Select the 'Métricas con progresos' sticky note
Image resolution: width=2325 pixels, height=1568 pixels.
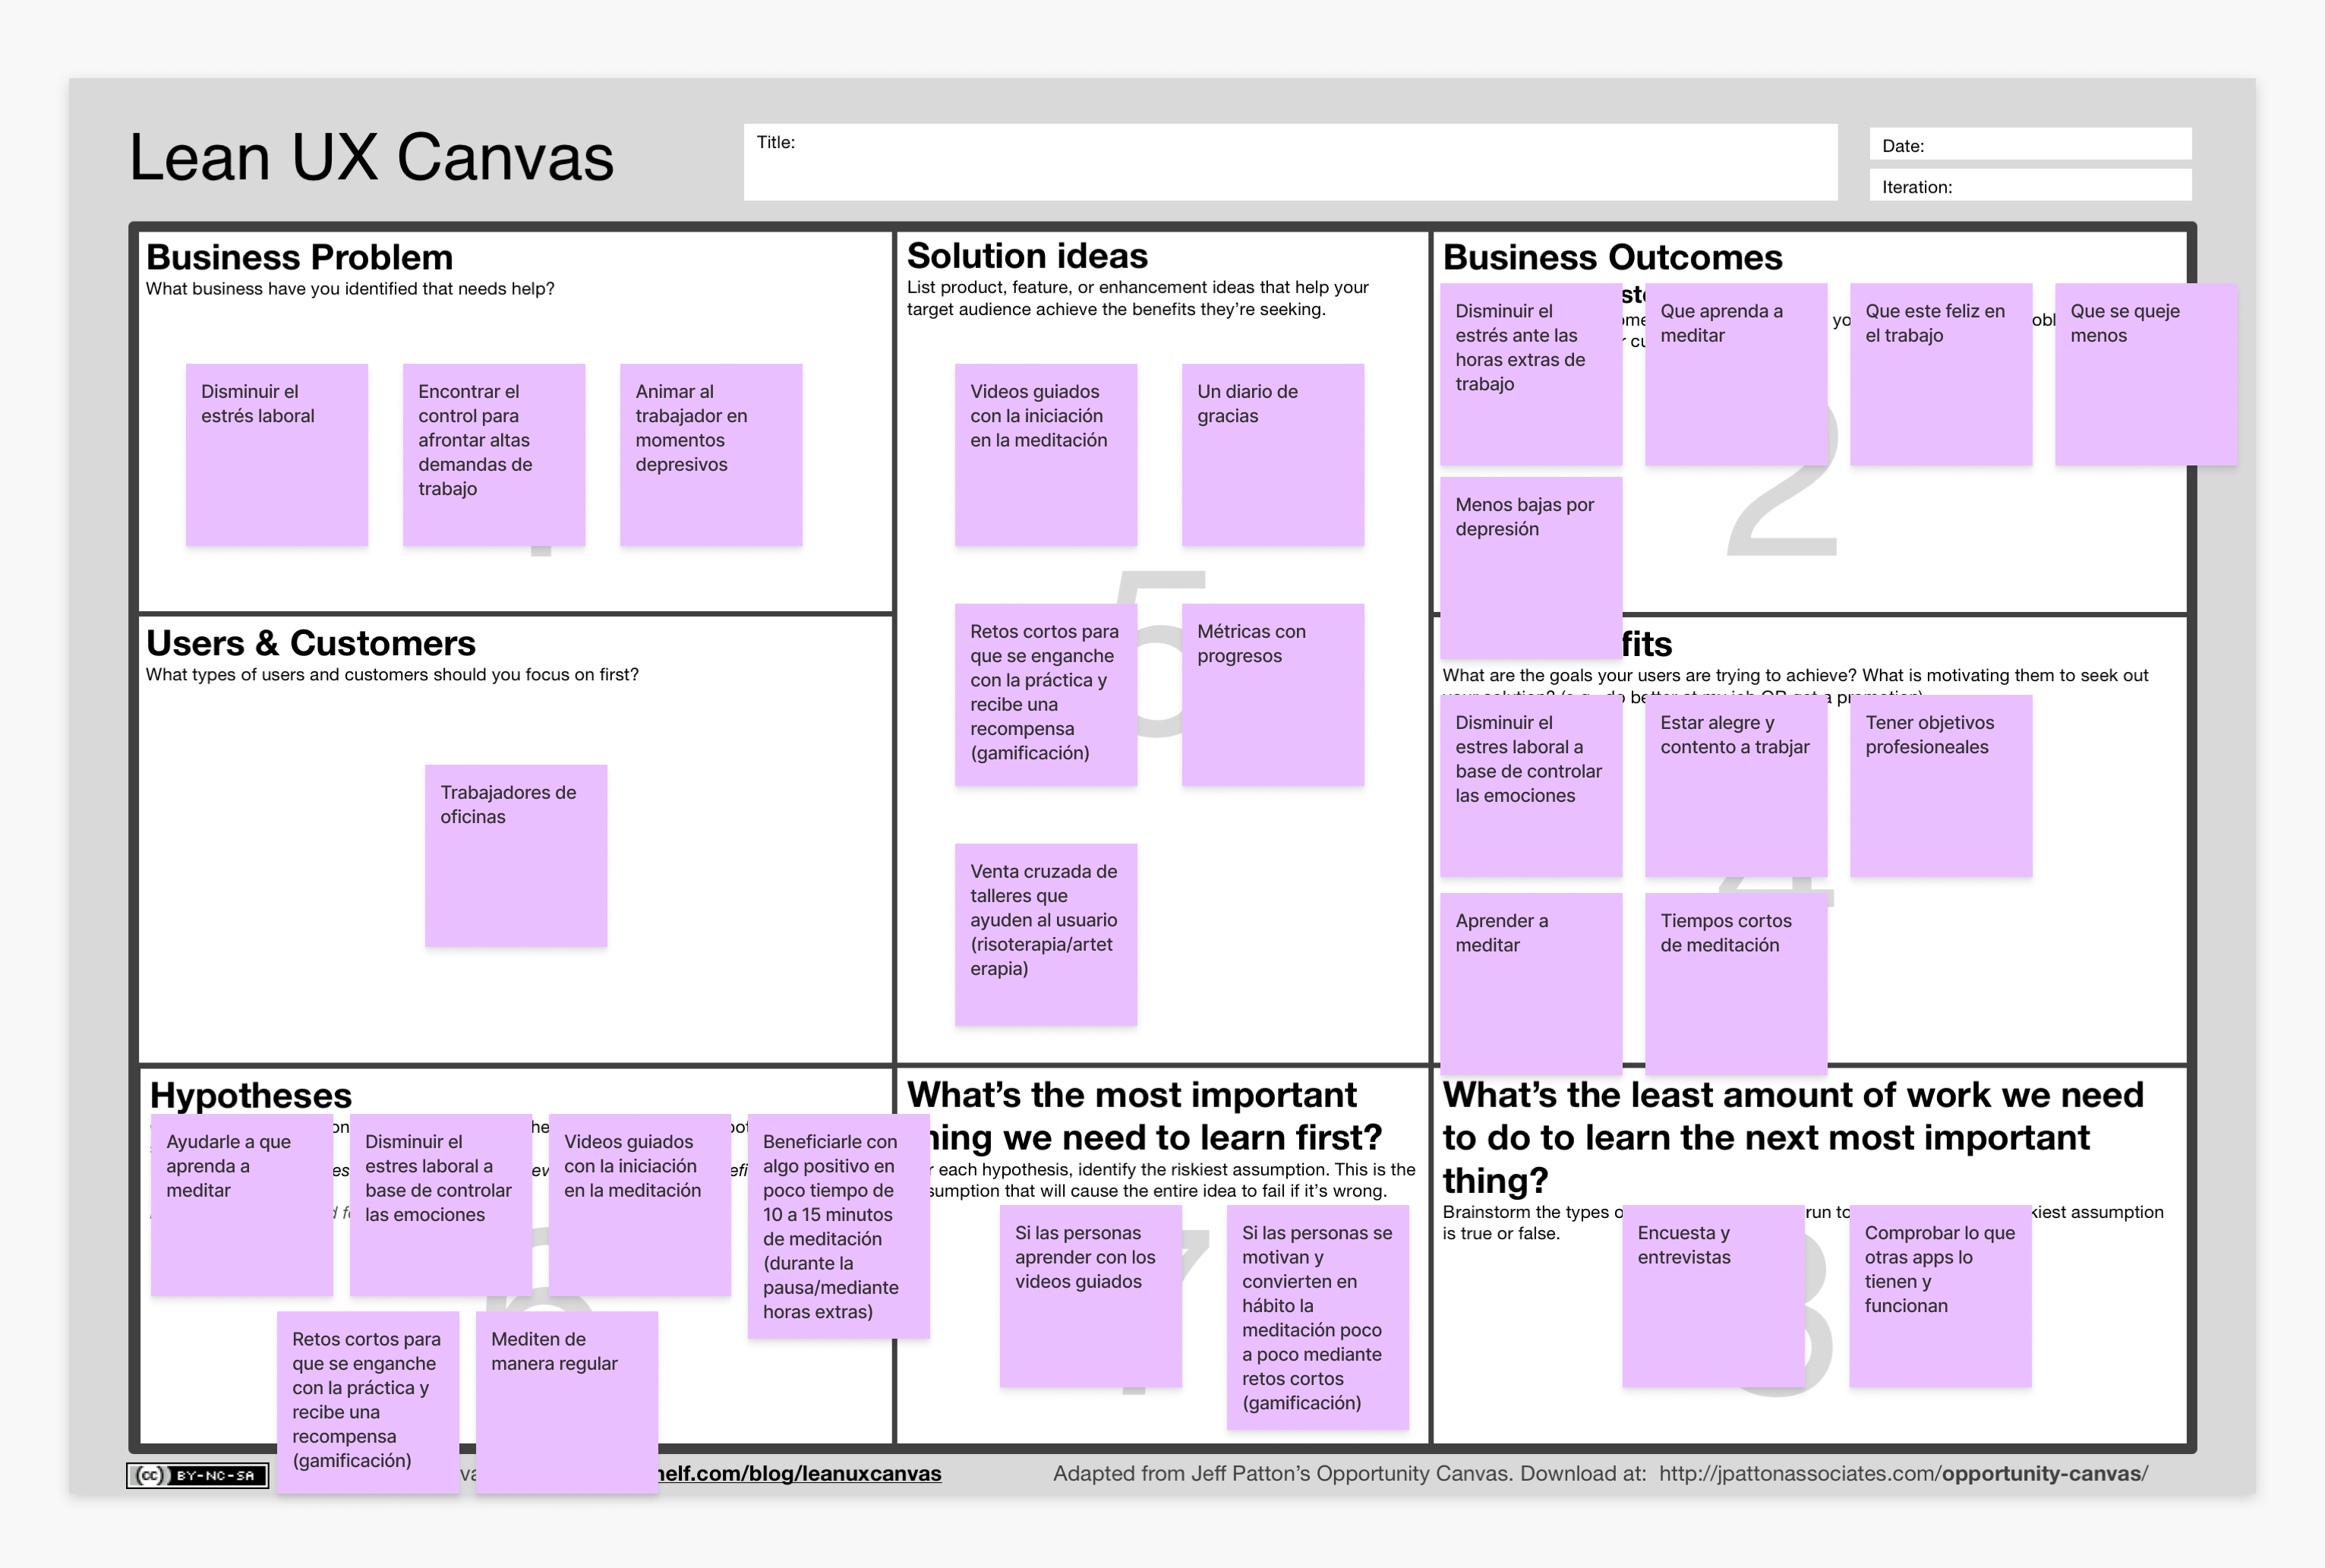point(1272,695)
